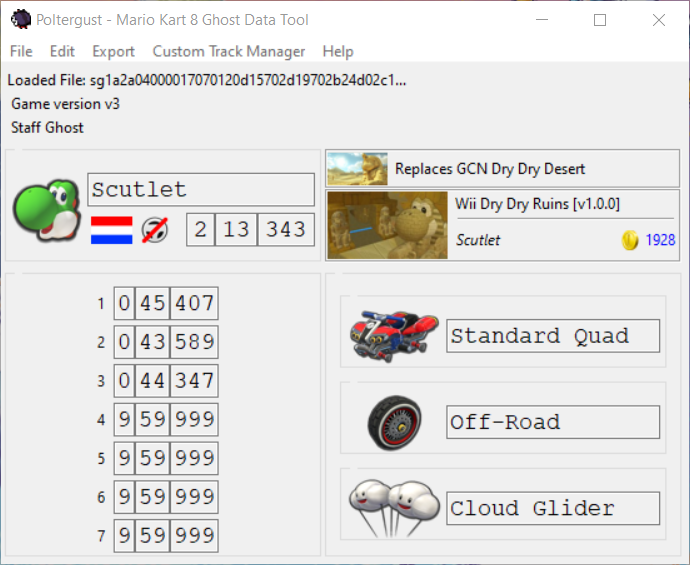Click total time milliseconds field 343
Image resolution: width=690 pixels, height=565 pixels.
point(286,230)
